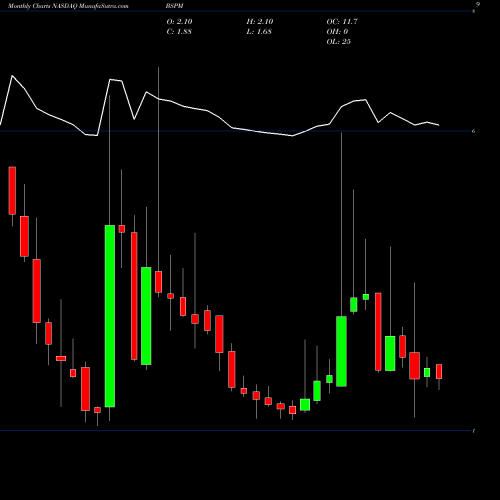Click the last red candlestick at chart end

(439, 371)
